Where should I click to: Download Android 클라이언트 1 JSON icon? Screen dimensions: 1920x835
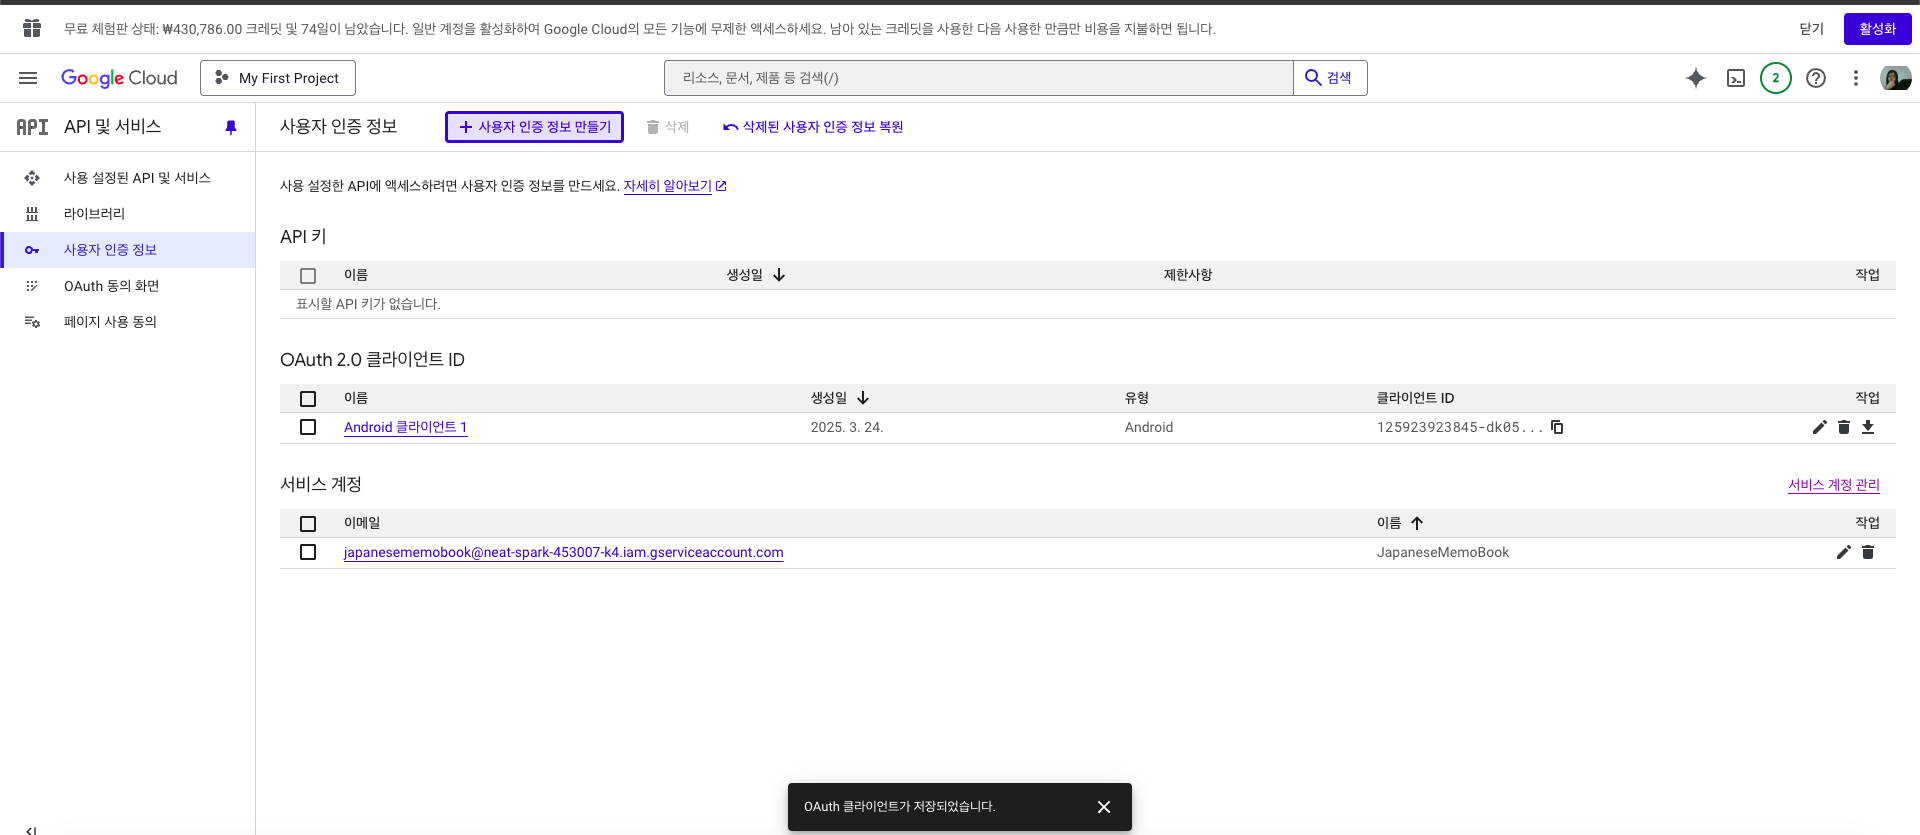[x=1868, y=427]
